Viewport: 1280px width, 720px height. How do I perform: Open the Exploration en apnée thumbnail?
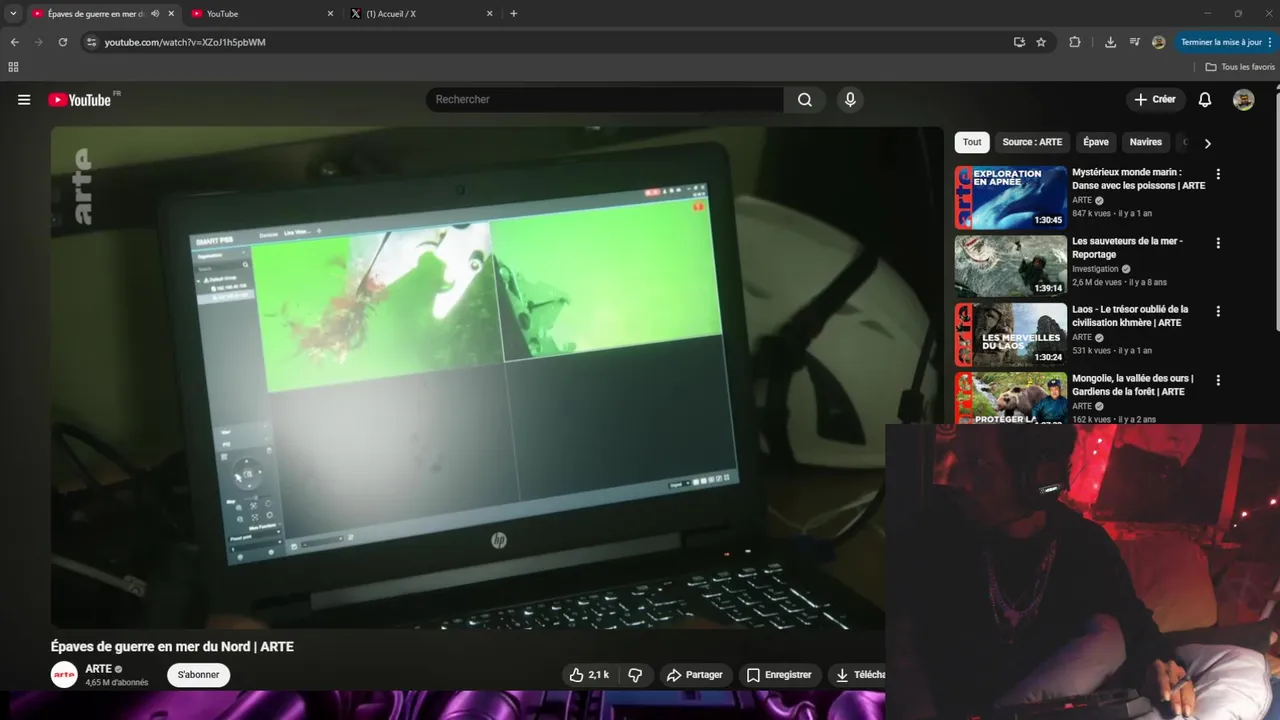click(1011, 197)
